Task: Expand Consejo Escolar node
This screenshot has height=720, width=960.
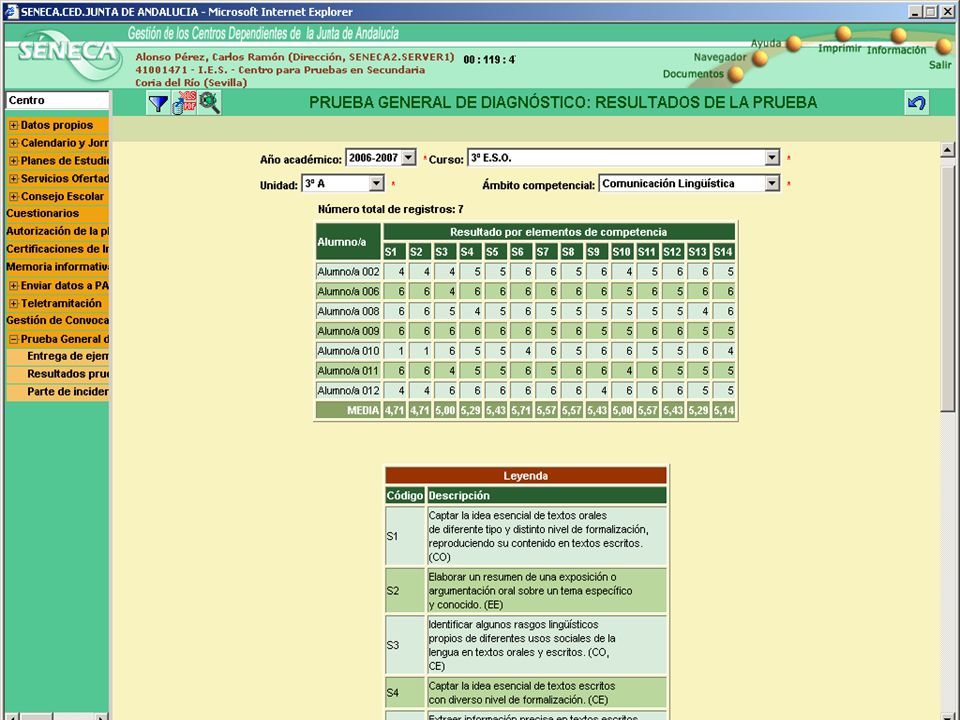Action: 13,197
